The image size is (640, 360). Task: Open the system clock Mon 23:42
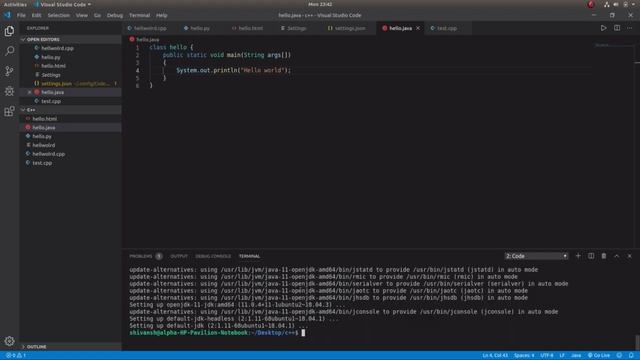[320, 4]
